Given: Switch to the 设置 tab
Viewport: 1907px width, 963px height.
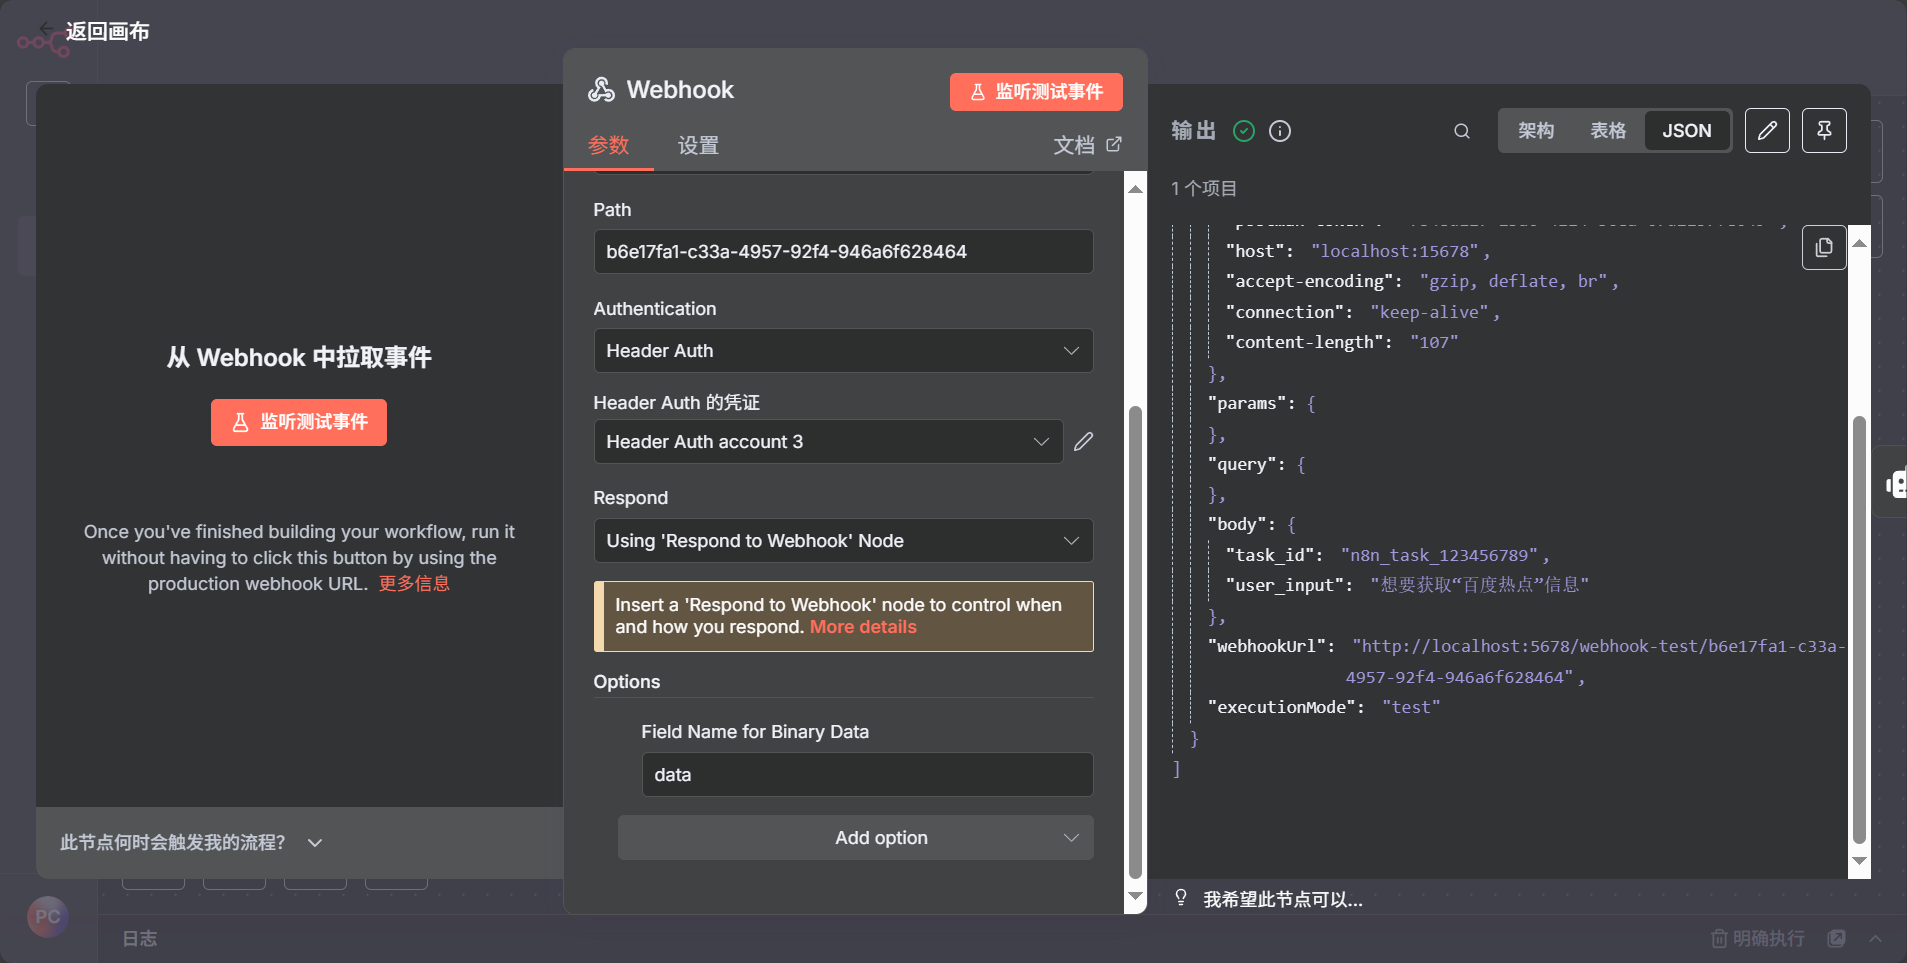Looking at the screenshot, I should (x=698, y=145).
